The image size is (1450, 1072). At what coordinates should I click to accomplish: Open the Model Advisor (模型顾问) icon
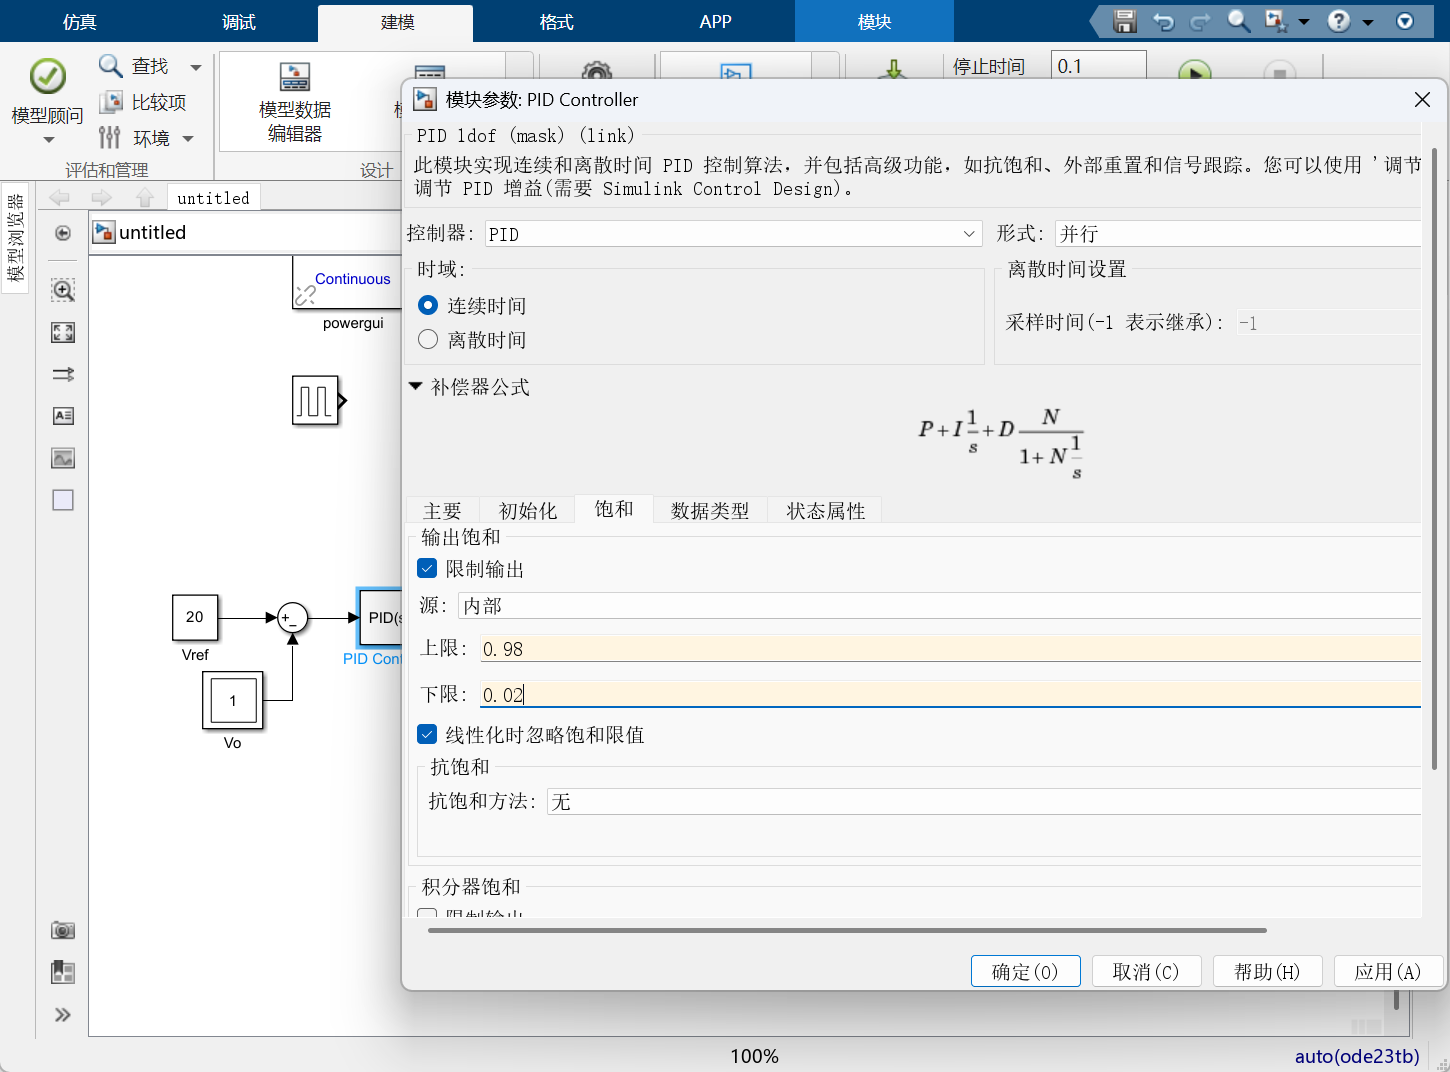click(47, 76)
